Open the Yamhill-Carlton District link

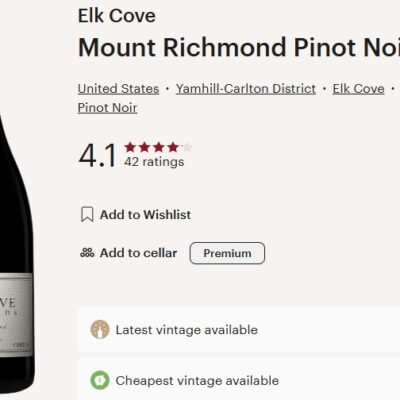pos(246,89)
